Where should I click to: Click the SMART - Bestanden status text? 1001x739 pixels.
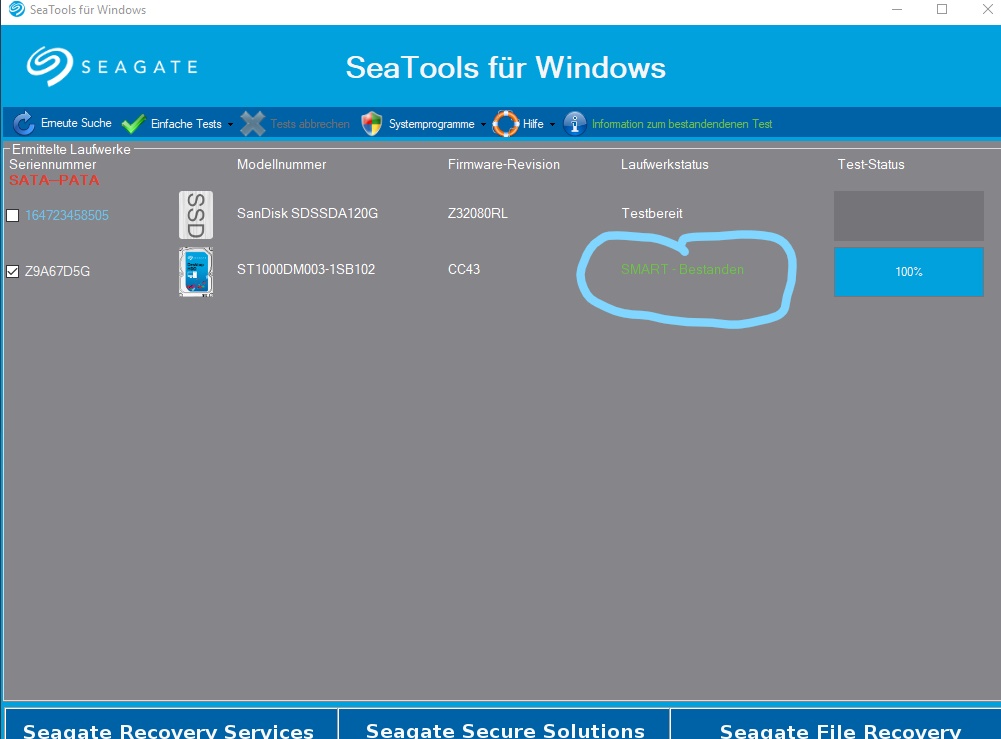point(682,269)
